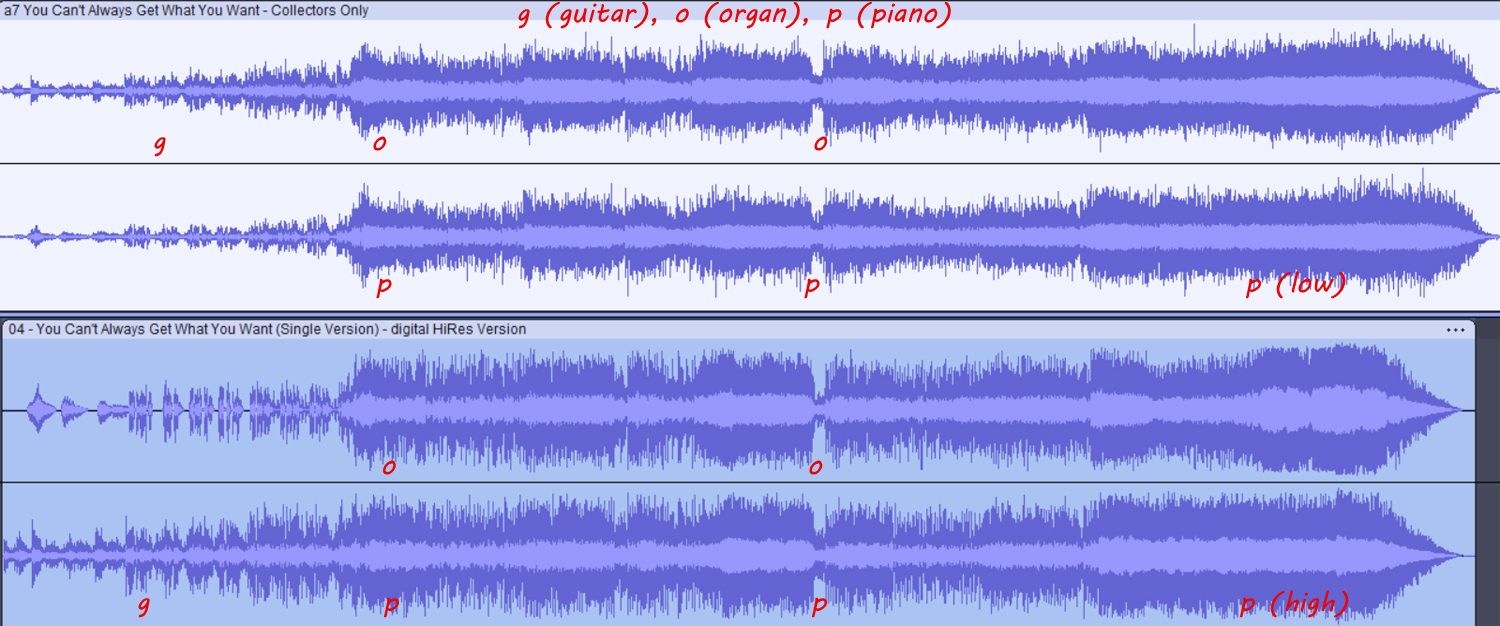The width and height of the screenshot is (1500, 626).
Task: Click the 'g' marker in the HiRes track
Action: tap(143, 605)
